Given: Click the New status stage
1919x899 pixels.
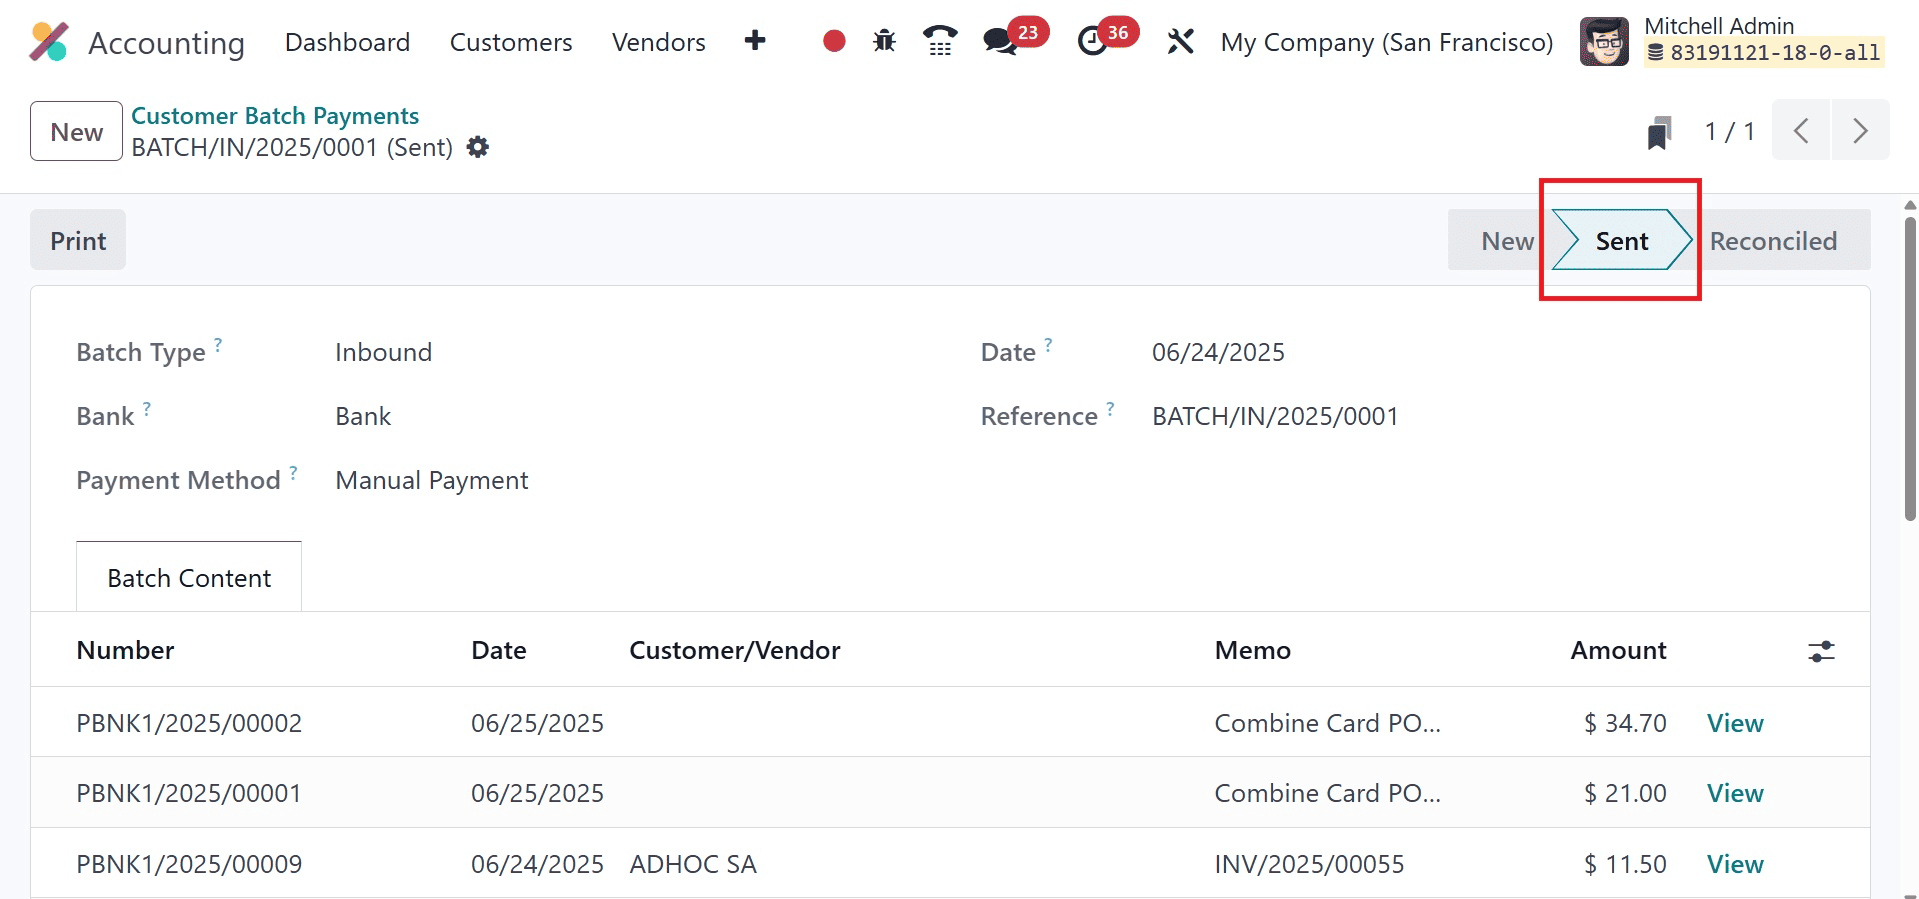Looking at the screenshot, I should (x=1507, y=241).
